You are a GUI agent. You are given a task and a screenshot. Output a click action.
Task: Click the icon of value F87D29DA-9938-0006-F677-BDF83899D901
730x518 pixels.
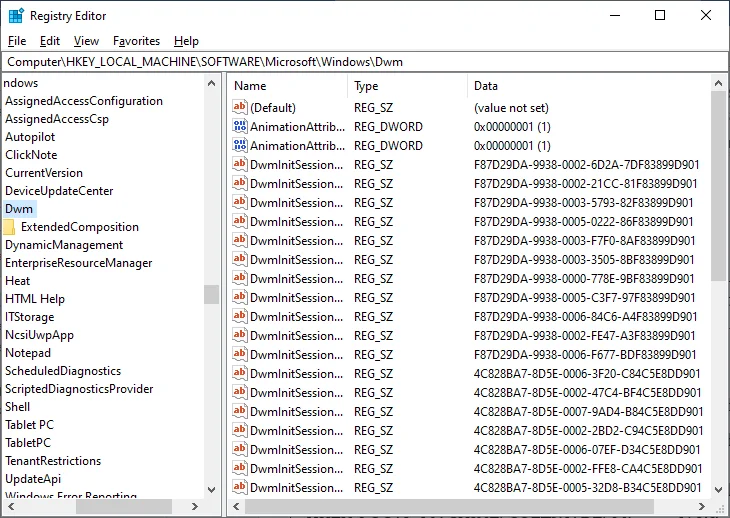(239, 354)
